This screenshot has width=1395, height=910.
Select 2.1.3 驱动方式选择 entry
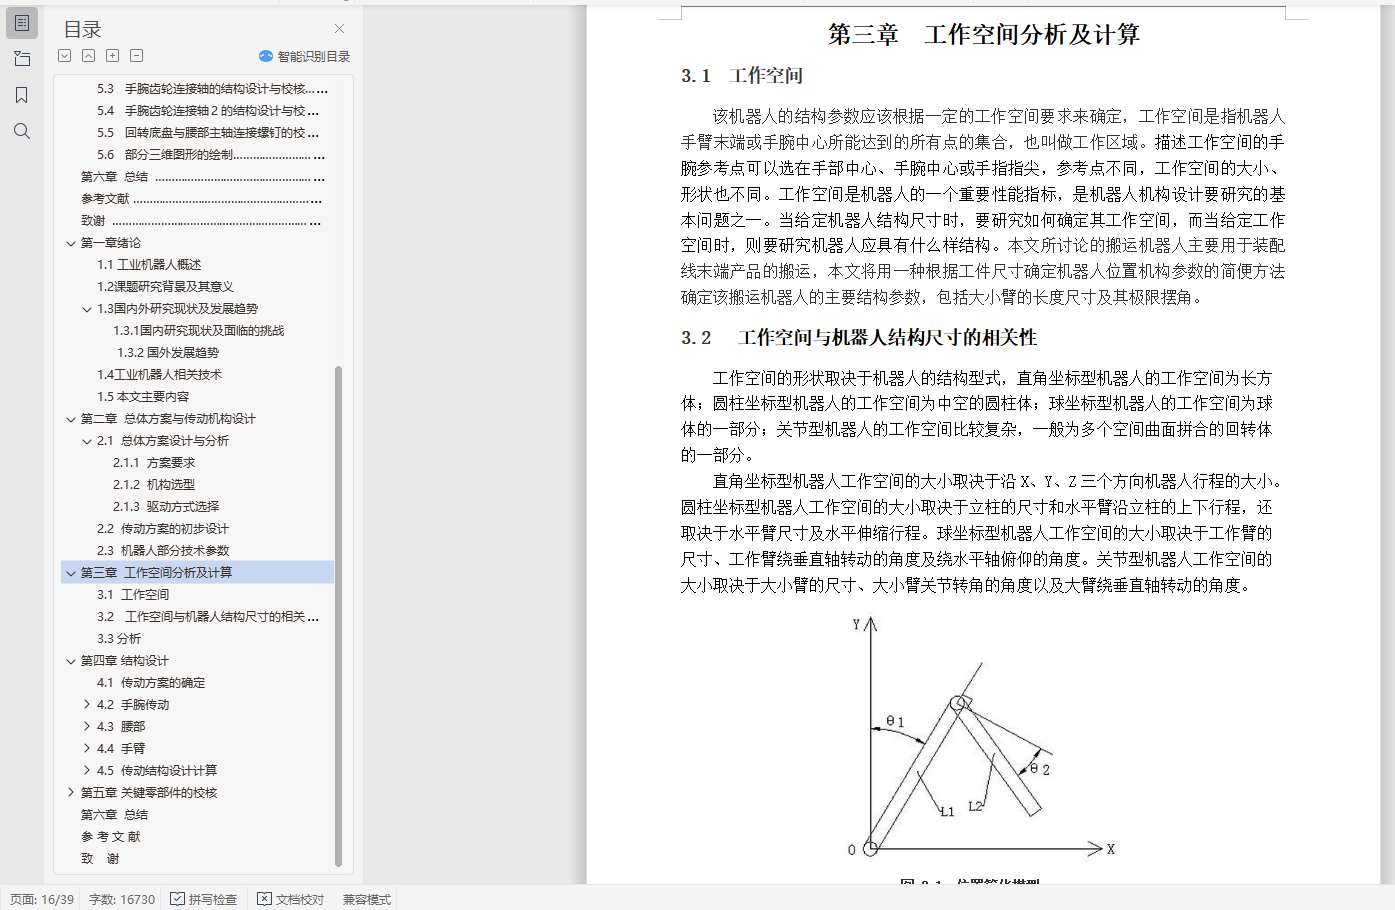pyautogui.click(x=166, y=507)
